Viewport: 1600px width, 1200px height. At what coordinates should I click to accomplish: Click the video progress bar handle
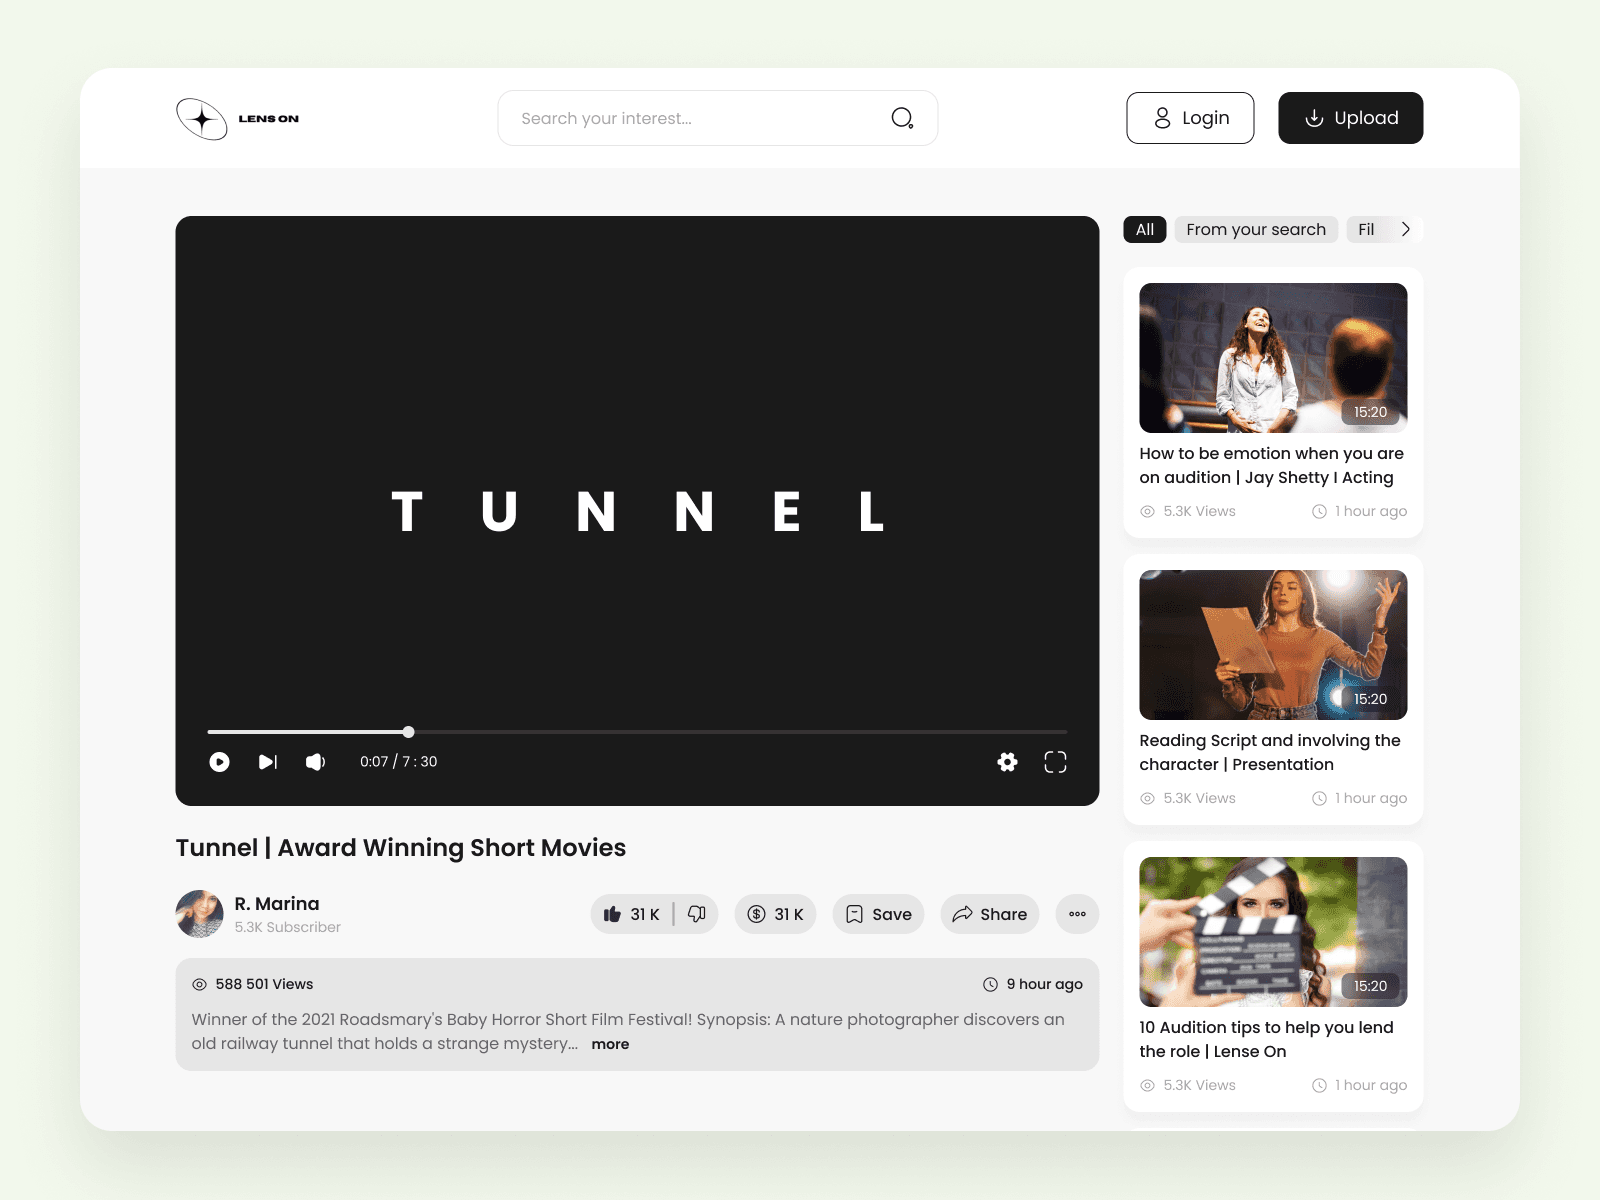click(408, 732)
